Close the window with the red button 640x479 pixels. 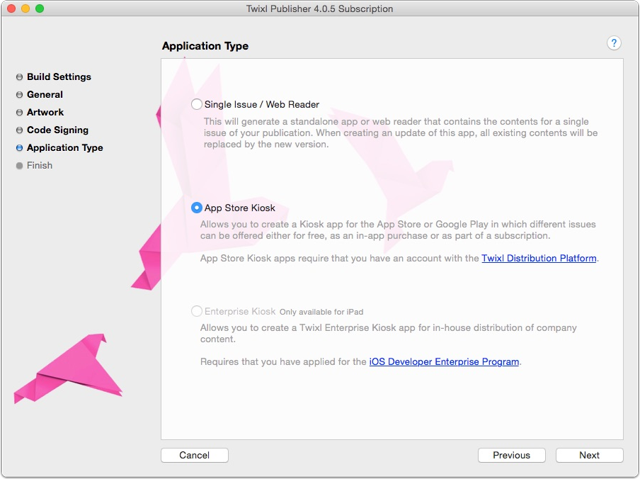(11, 9)
